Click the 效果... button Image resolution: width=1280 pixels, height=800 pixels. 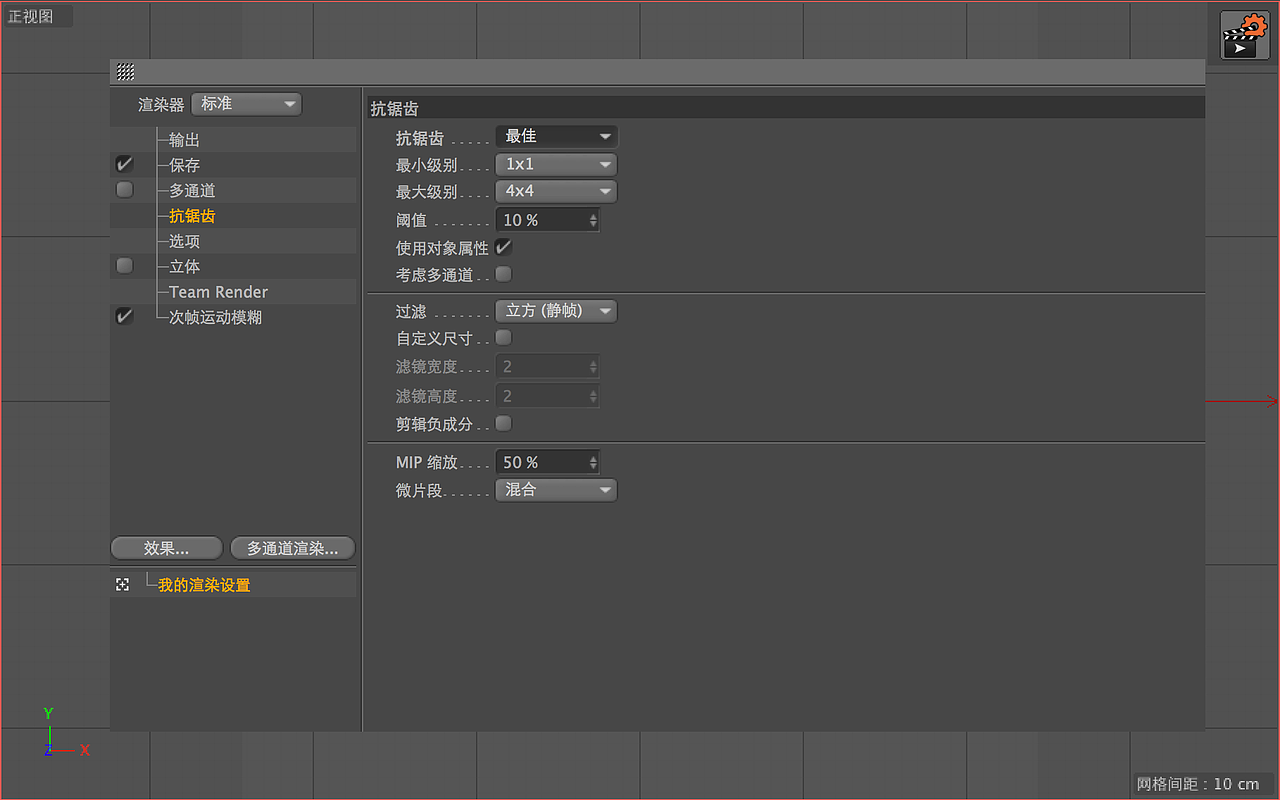[x=167, y=548]
